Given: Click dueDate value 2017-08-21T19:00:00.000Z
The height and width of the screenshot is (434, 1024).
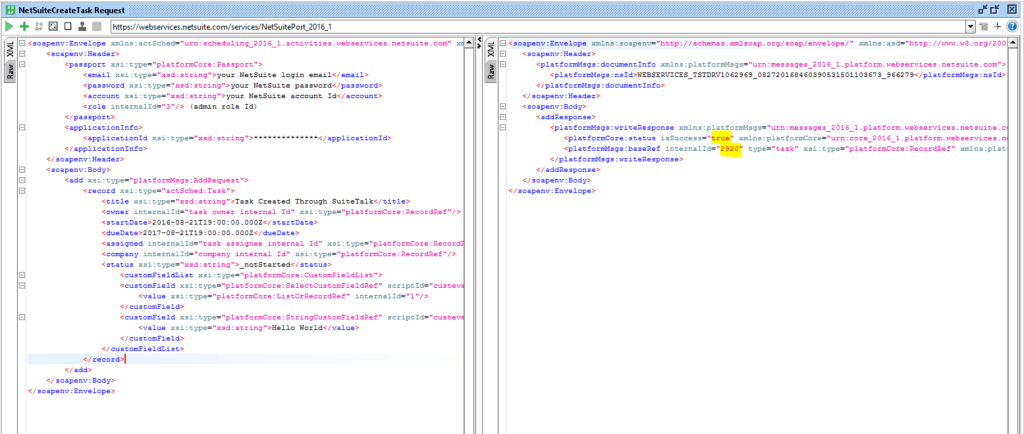Looking at the screenshot, I should pos(198,233).
